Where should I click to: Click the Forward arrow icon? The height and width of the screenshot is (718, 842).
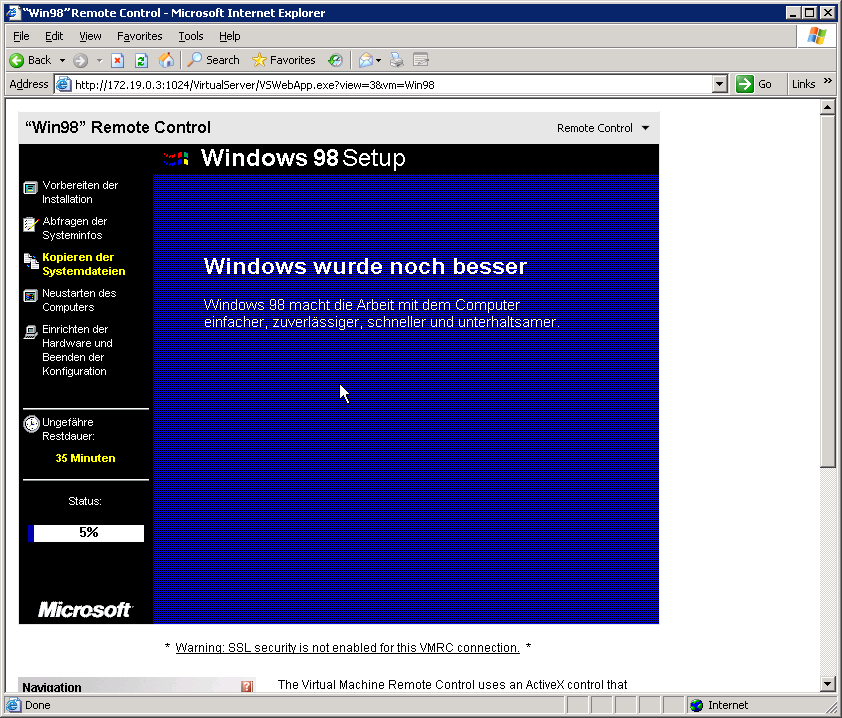(x=81, y=61)
